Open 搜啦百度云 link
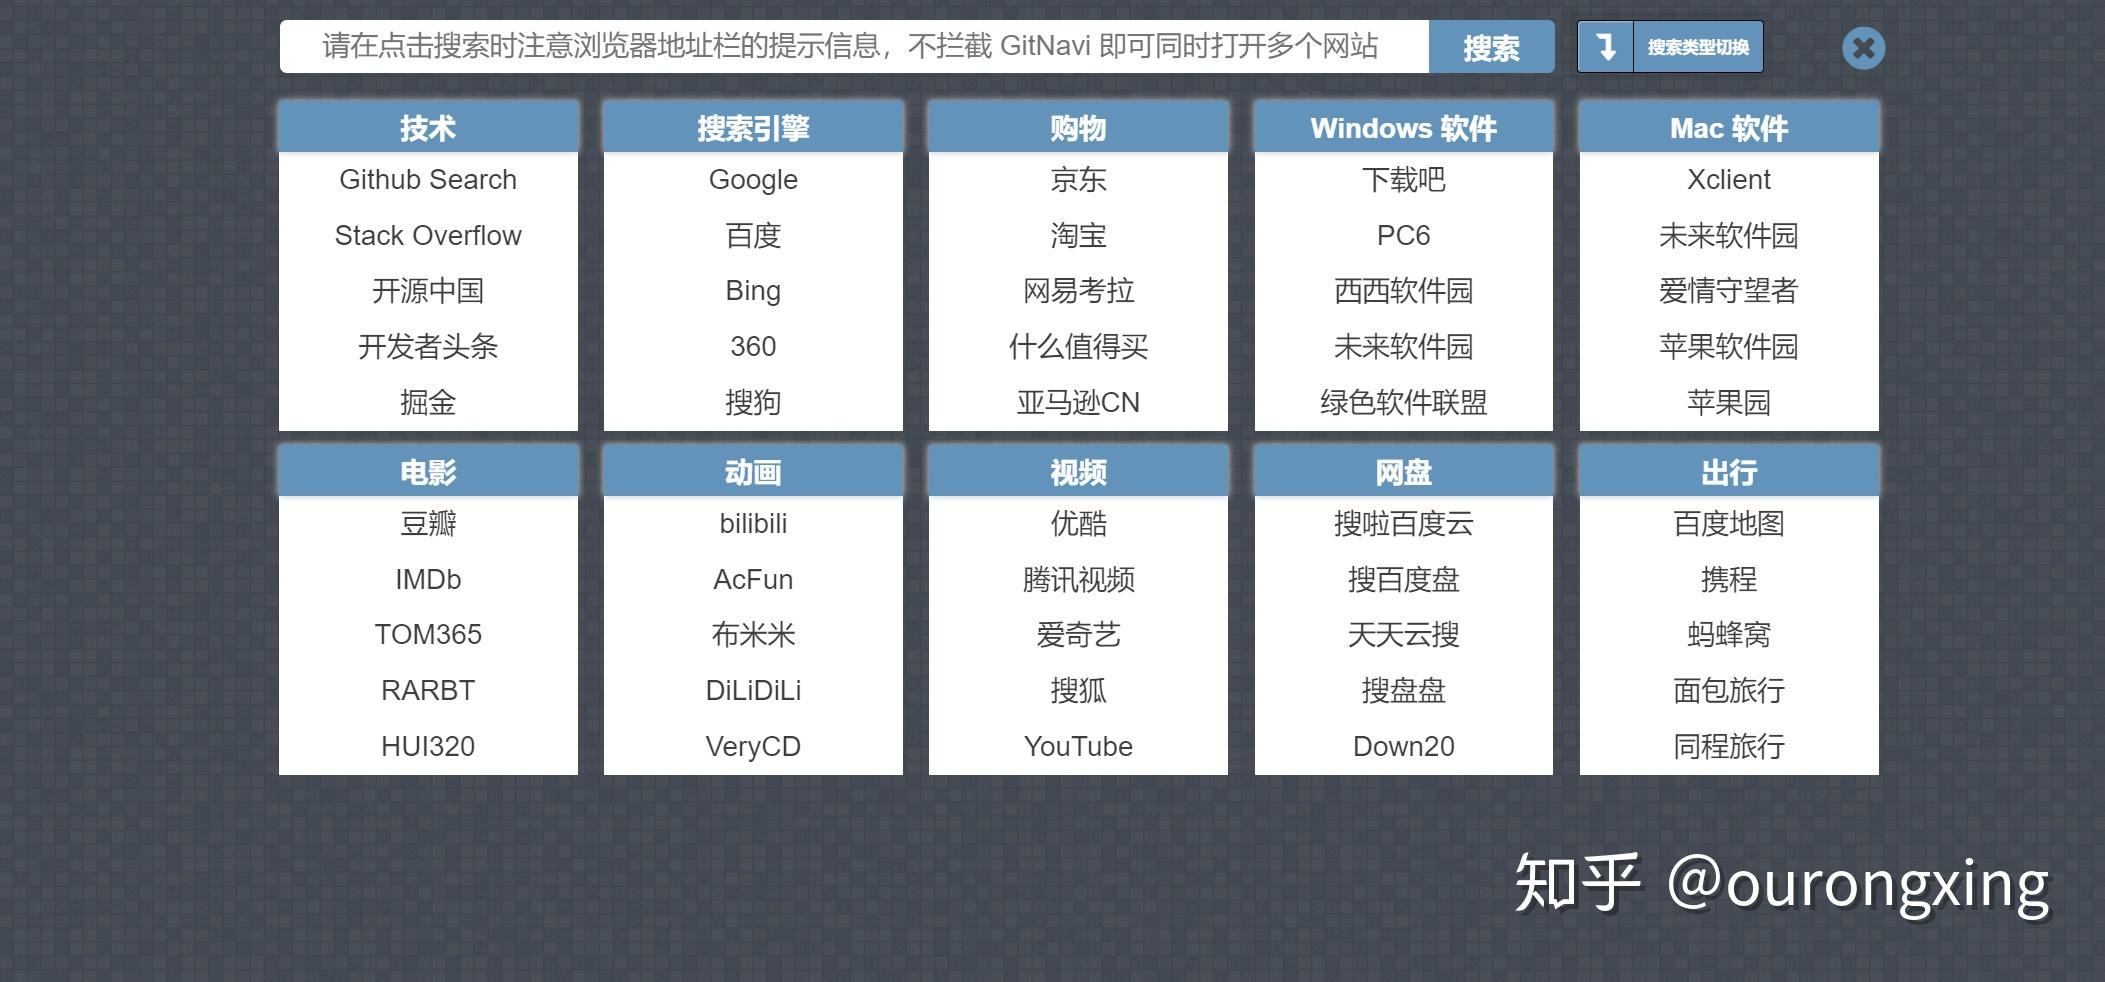Screen dimensions: 2105x982 click(1404, 524)
